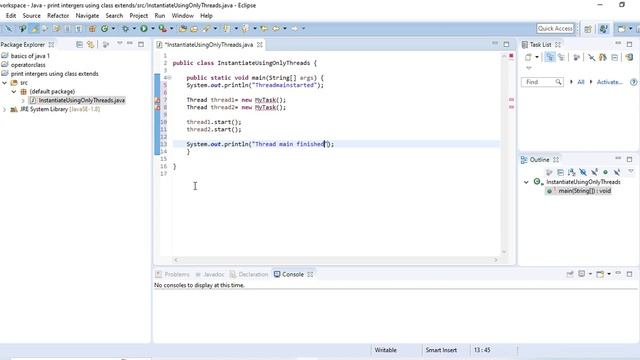Viewport: 640px width, 360px height.
Task: Select 'basics of java 1' project
Action: point(30,56)
